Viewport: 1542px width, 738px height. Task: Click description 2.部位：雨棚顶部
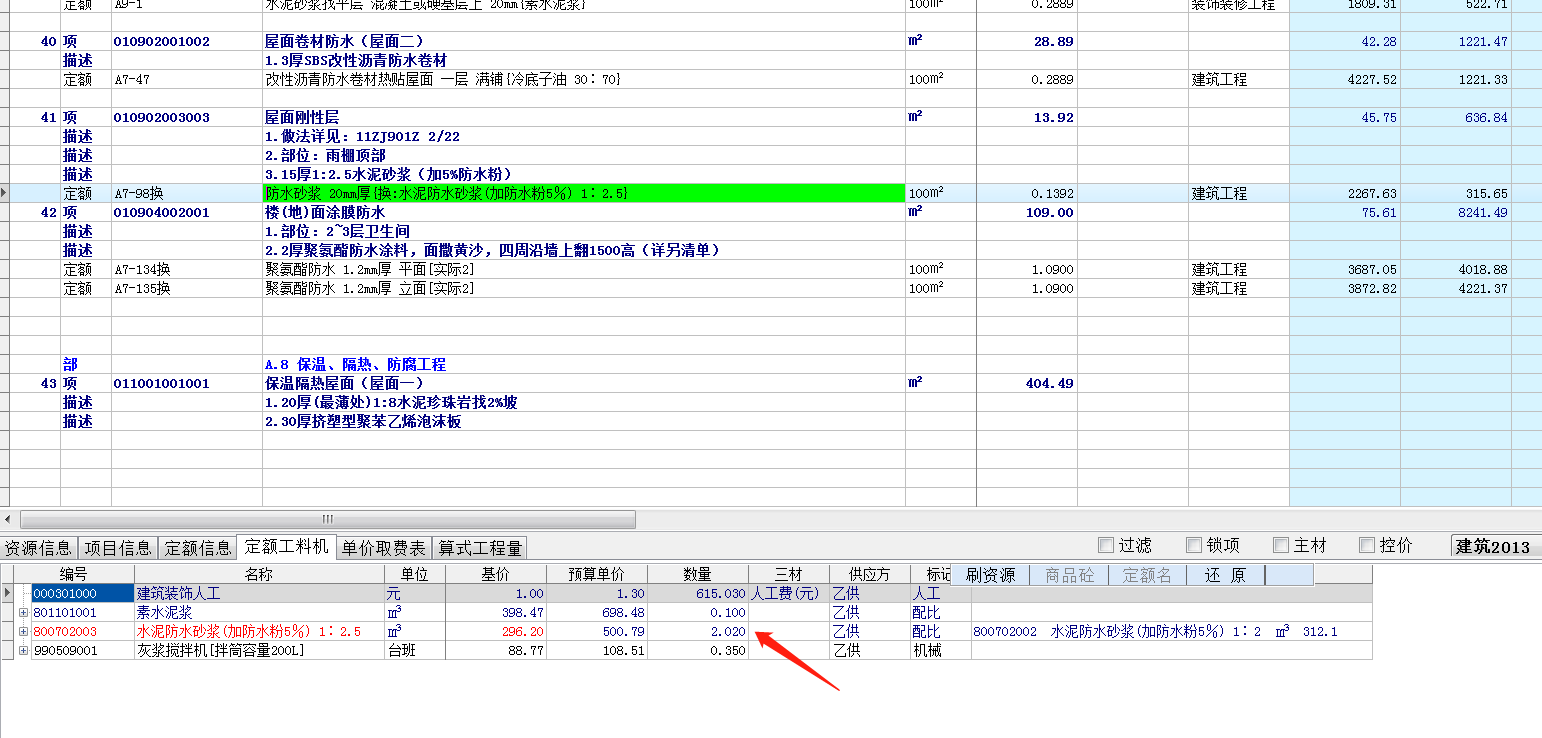coord(325,155)
